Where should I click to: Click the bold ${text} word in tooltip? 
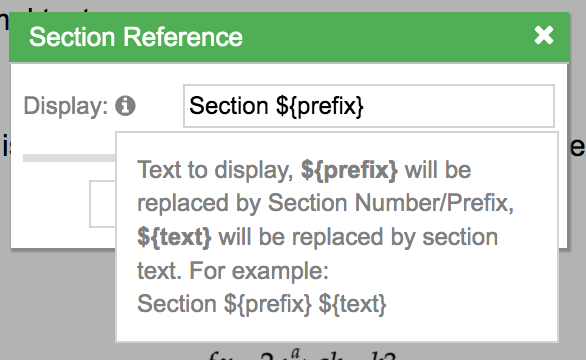click(x=175, y=237)
